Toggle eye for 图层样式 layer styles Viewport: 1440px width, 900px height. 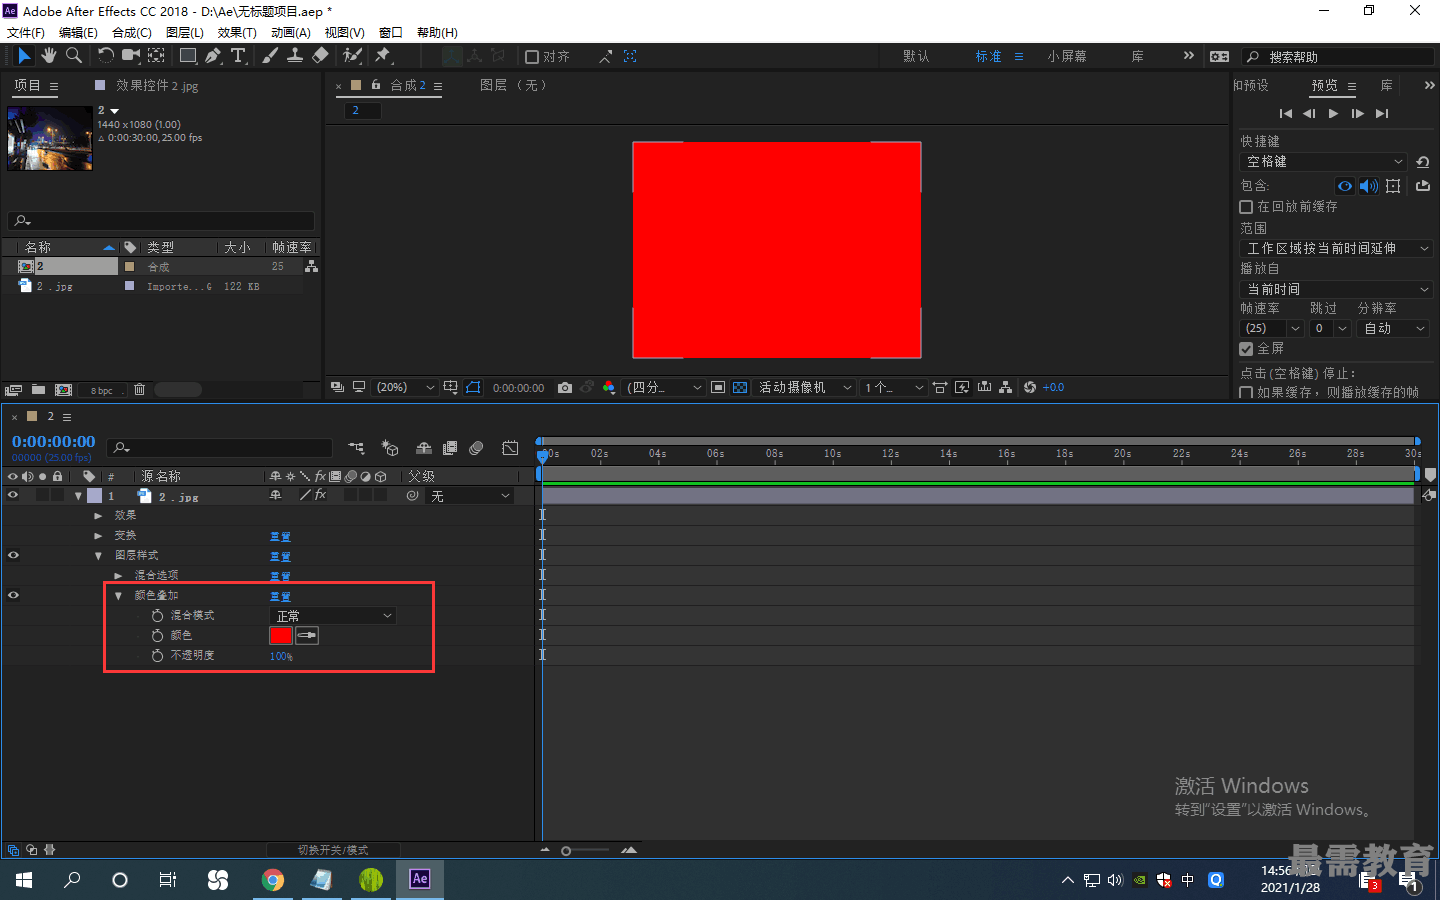pos(13,555)
